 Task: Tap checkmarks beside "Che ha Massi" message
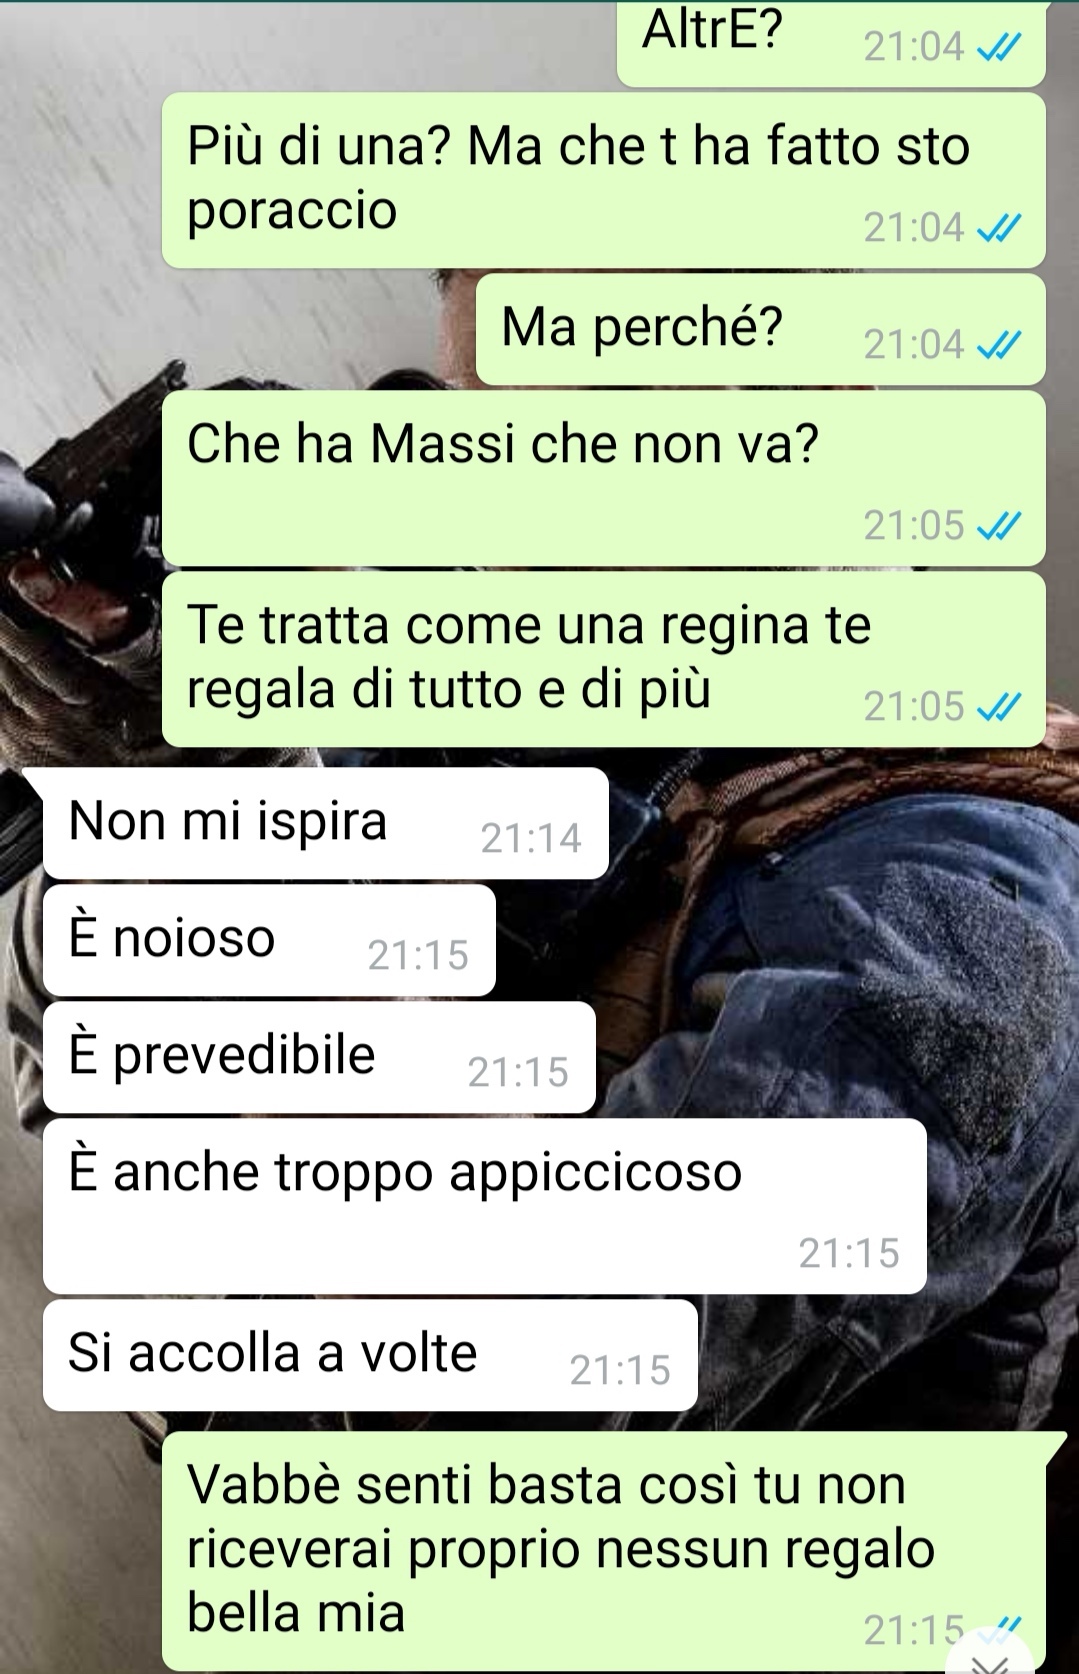point(998,526)
